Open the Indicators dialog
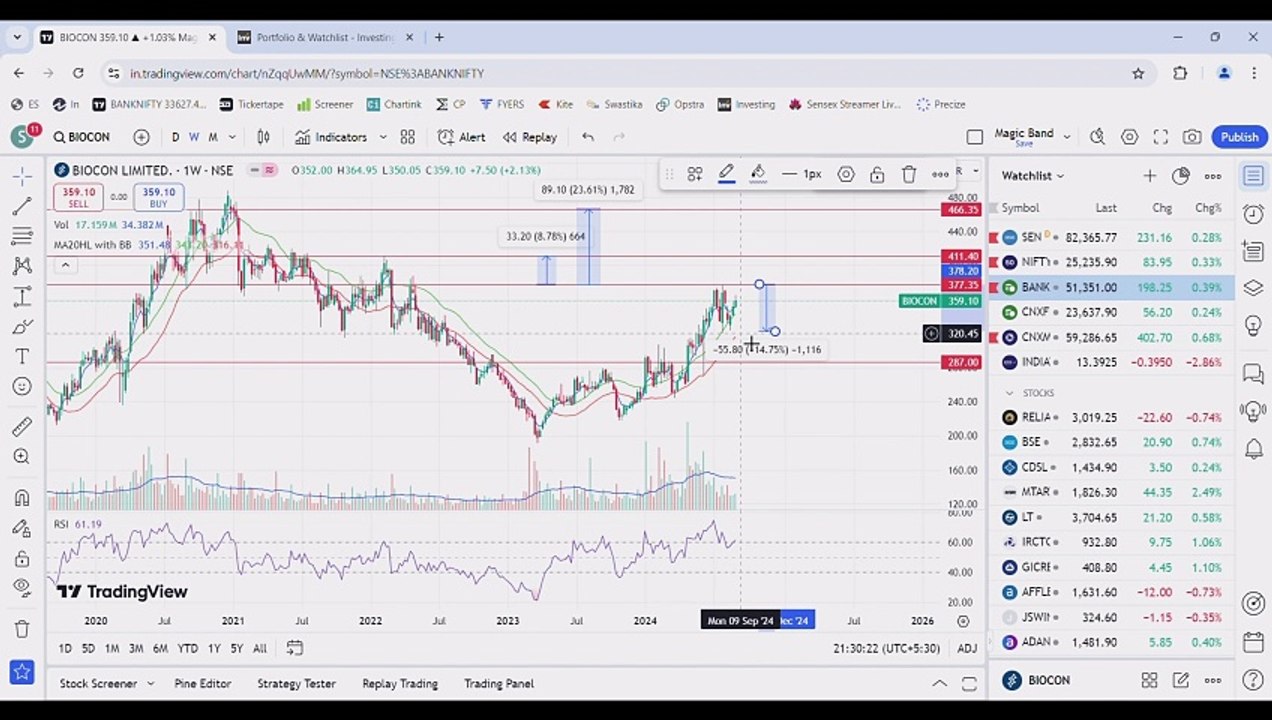The image size is (1272, 720). coord(332,137)
